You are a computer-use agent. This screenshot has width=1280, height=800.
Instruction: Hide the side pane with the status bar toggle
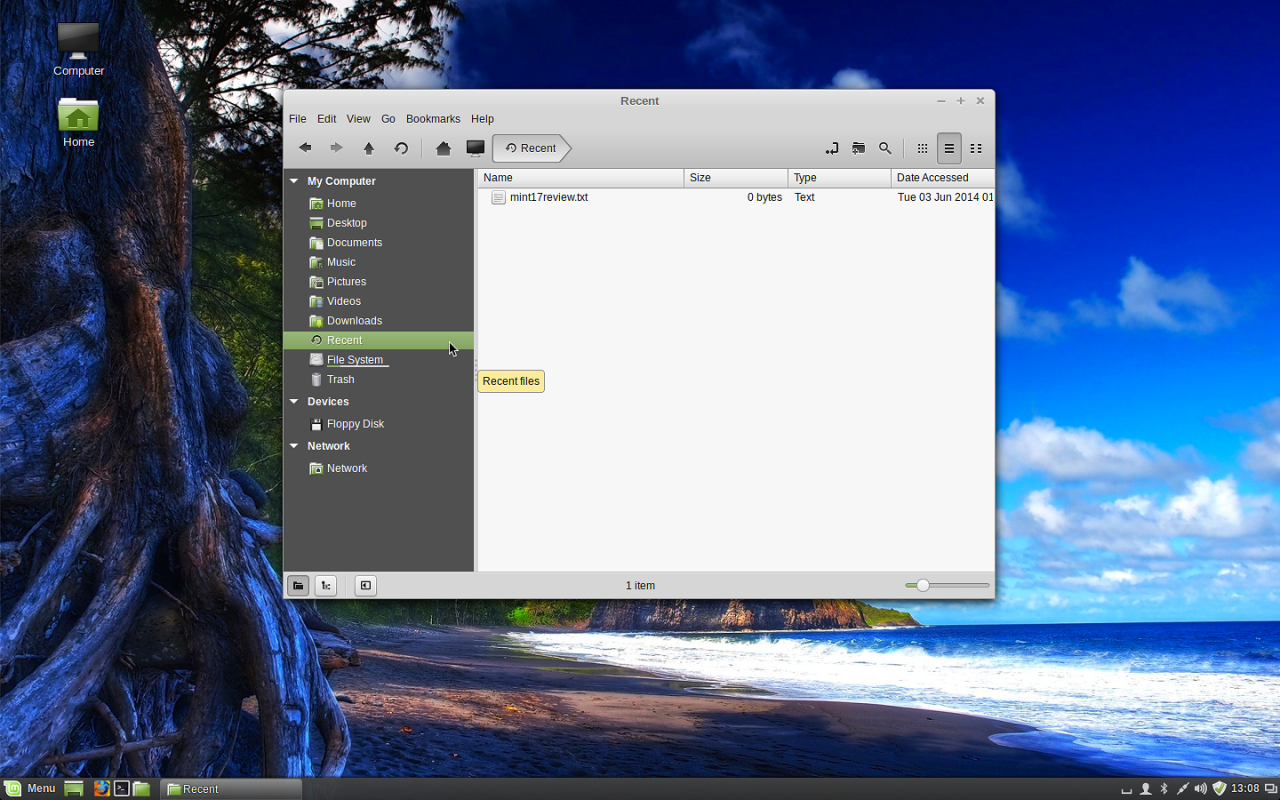[x=365, y=585]
